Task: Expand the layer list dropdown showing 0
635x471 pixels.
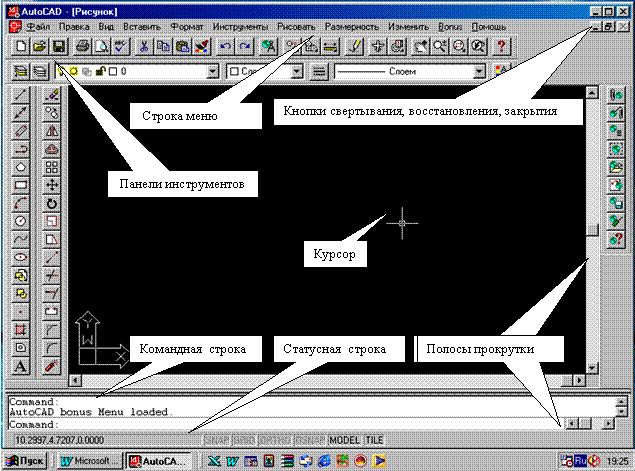Action: [x=213, y=72]
